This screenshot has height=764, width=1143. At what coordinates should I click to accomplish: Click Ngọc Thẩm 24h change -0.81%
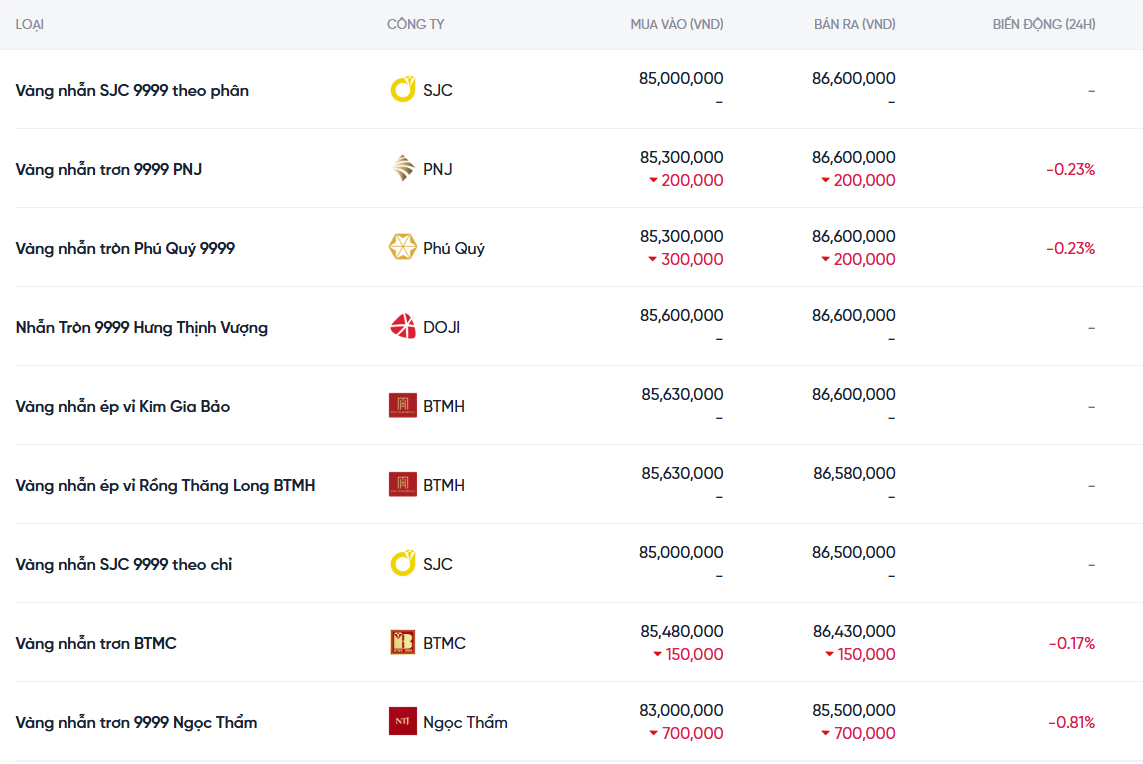click(1072, 722)
